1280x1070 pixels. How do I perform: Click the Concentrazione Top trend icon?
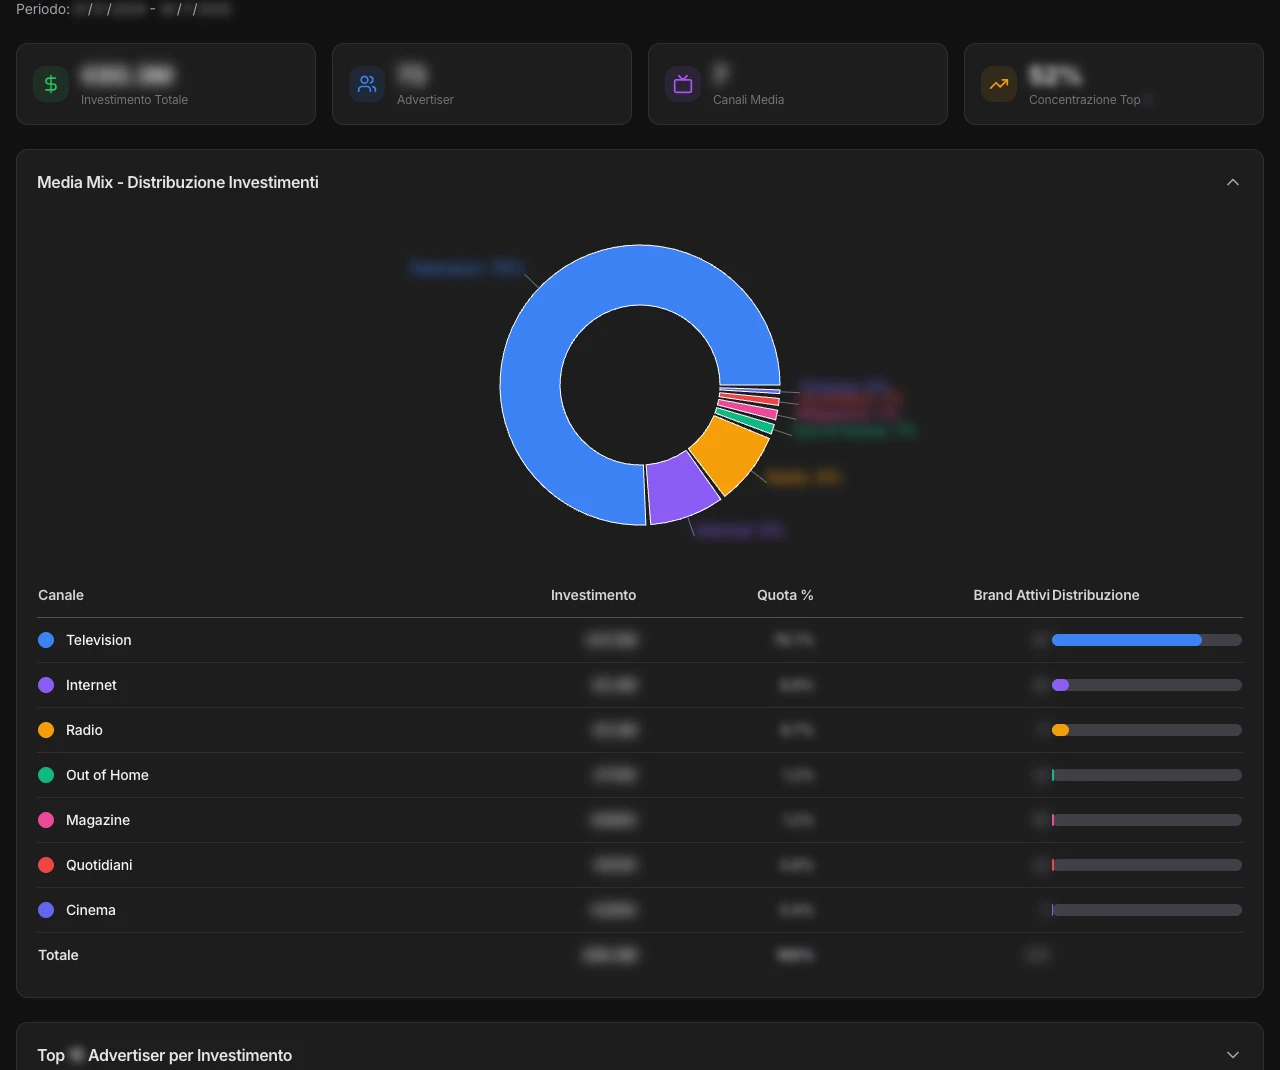click(x=999, y=84)
